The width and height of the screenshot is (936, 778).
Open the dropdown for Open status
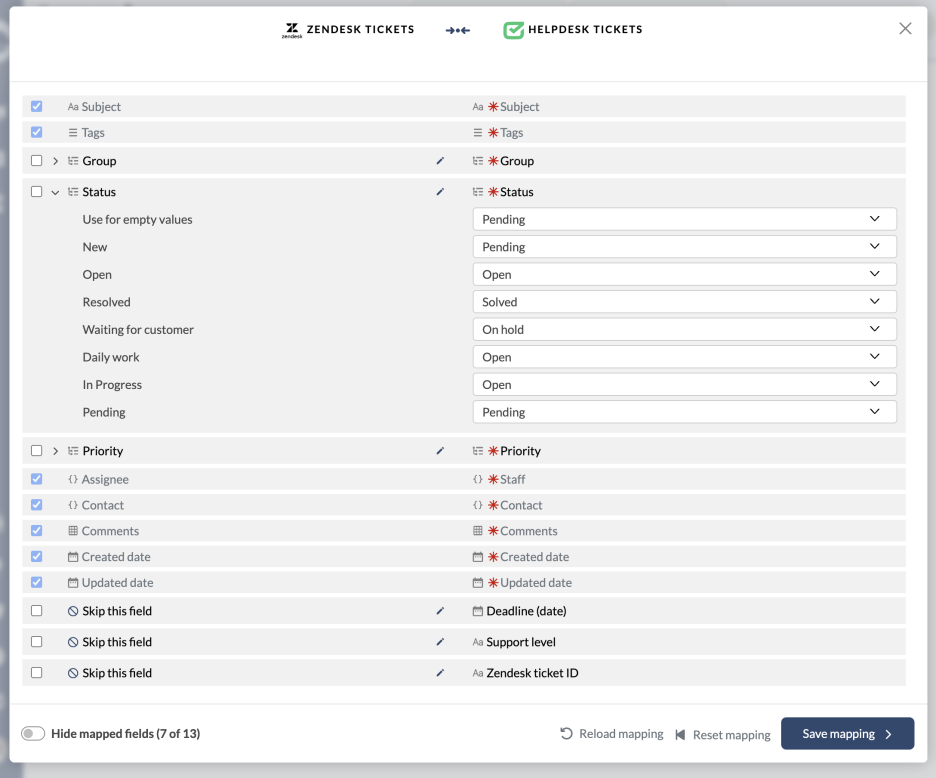(685, 274)
